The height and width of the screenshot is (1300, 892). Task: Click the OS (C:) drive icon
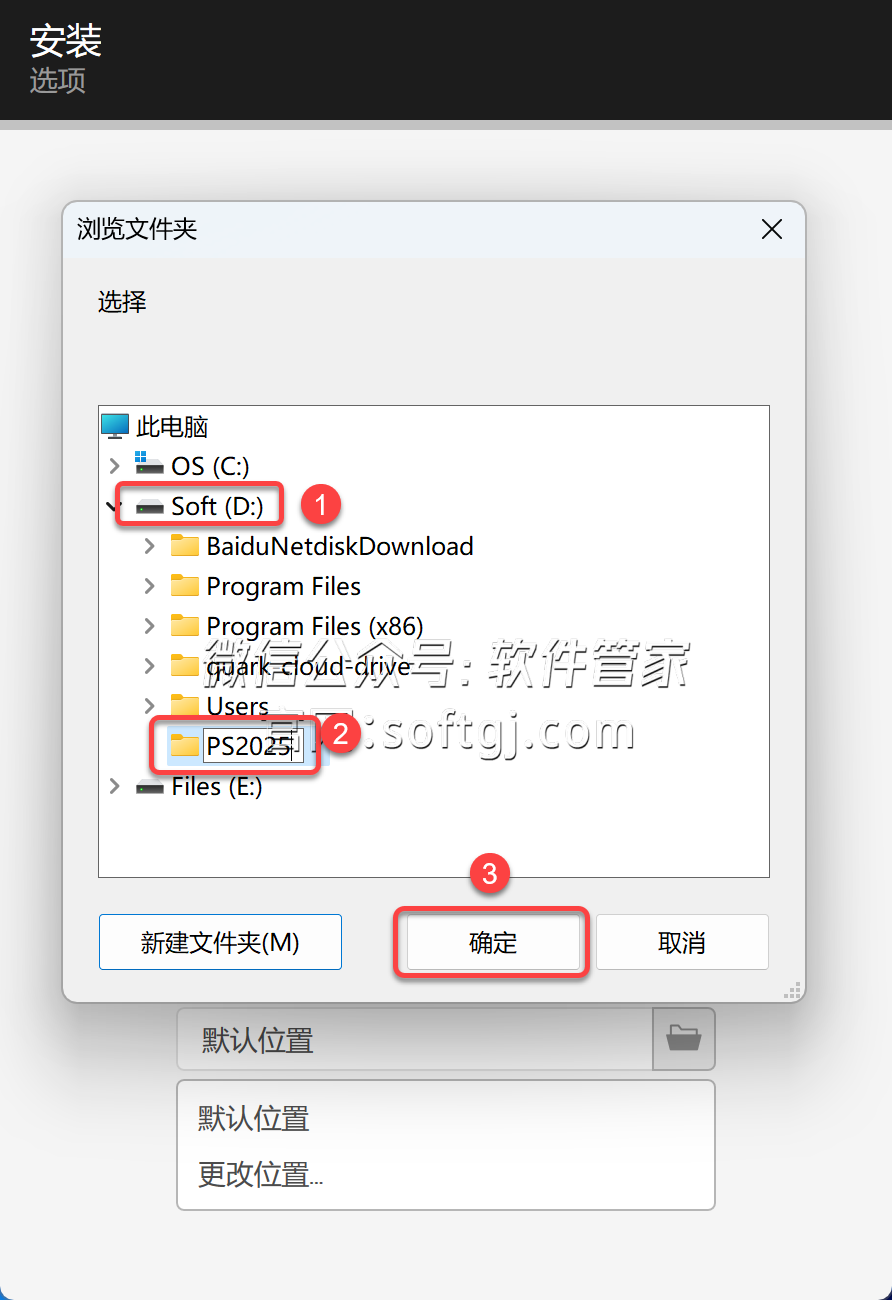pos(150,466)
